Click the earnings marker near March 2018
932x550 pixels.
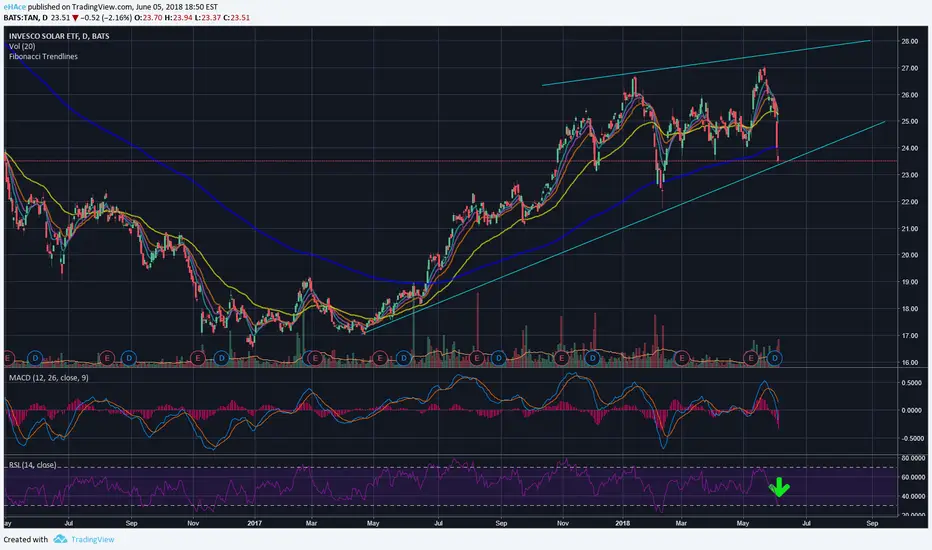[x=681, y=358]
